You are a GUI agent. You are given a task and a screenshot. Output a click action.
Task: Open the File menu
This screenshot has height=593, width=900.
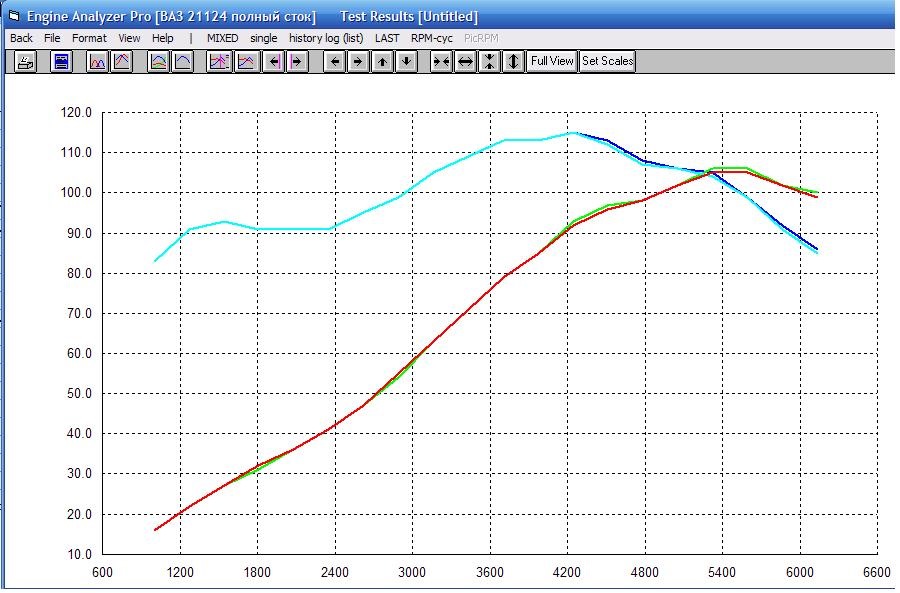(52, 38)
